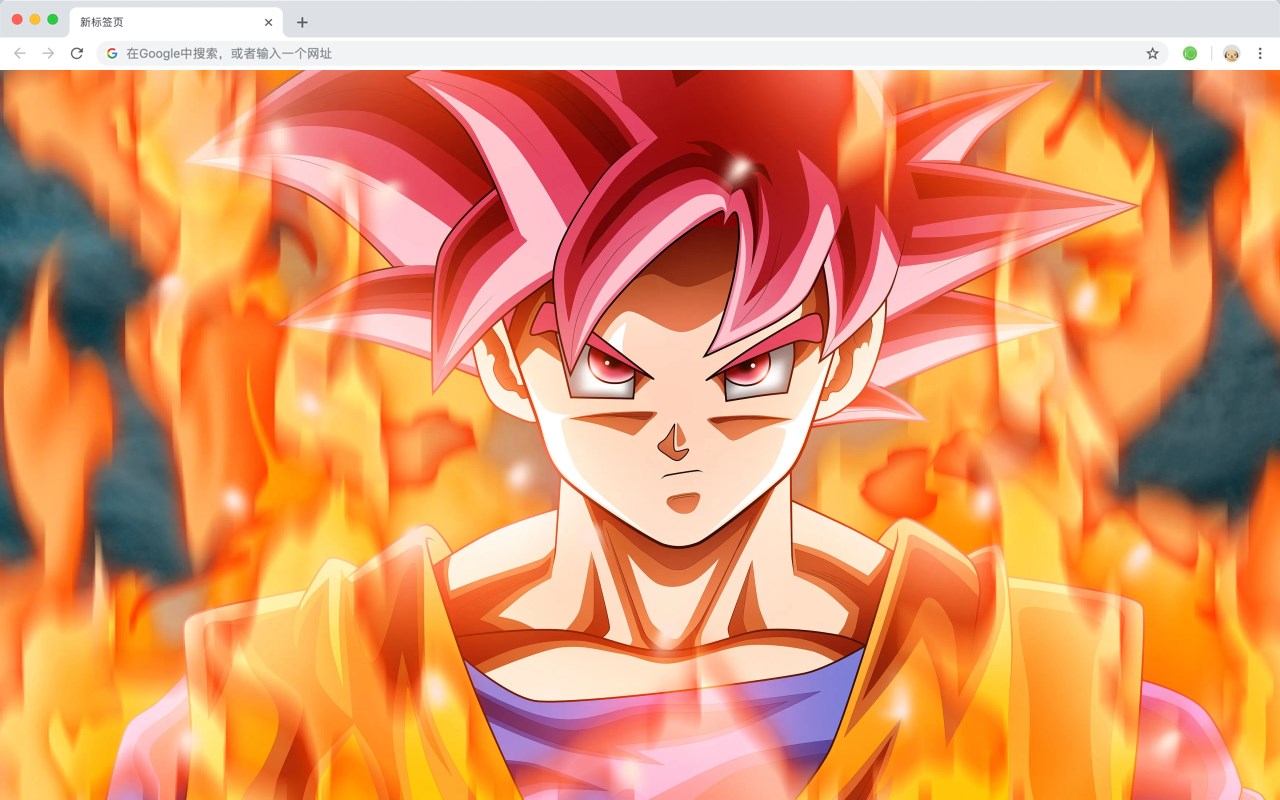Close the window with red button

(x=17, y=20)
